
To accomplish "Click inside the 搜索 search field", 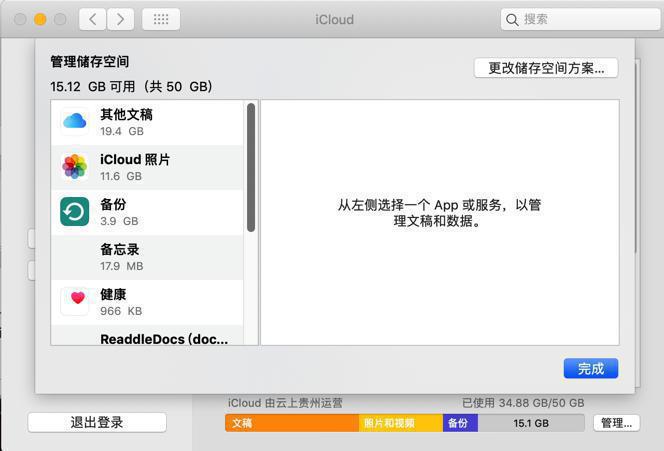I will point(580,19).
